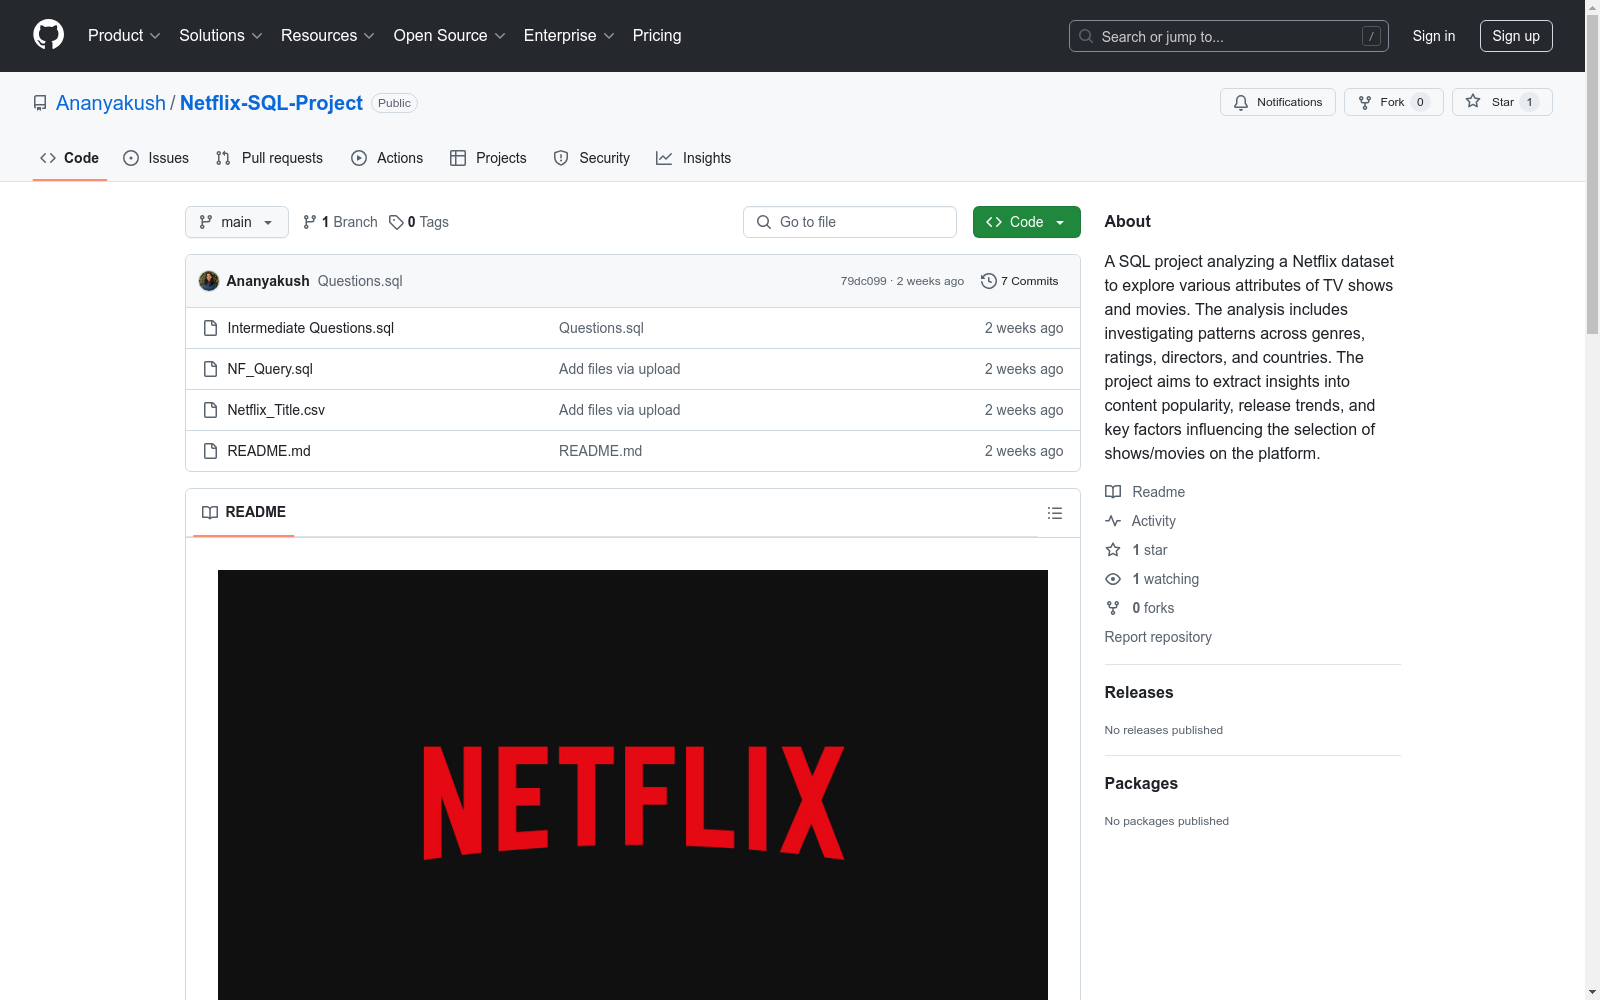This screenshot has width=1600, height=1000.
Task: Expand the Solutions menu
Action: [221, 35]
